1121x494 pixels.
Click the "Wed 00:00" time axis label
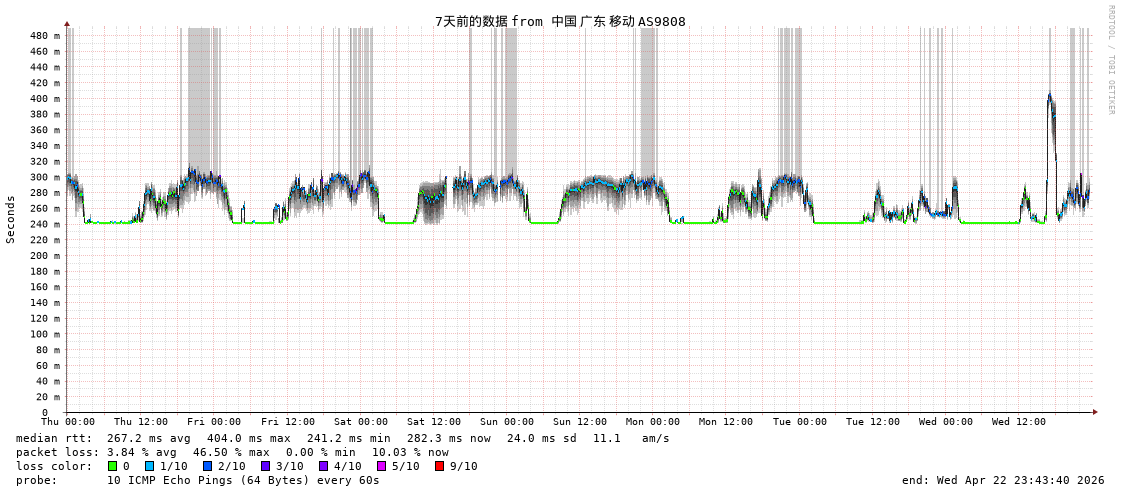947,422
